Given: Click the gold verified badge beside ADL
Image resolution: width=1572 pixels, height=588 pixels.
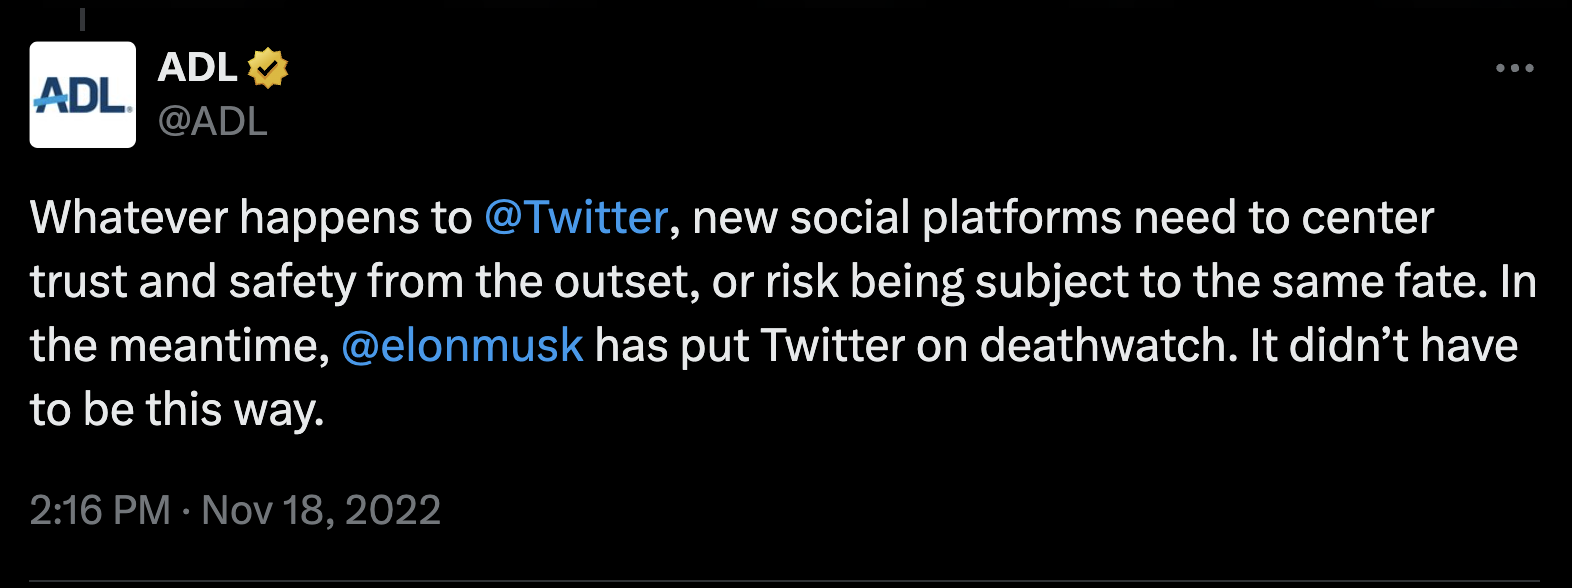Looking at the screenshot, I should (x=268, y=68).
